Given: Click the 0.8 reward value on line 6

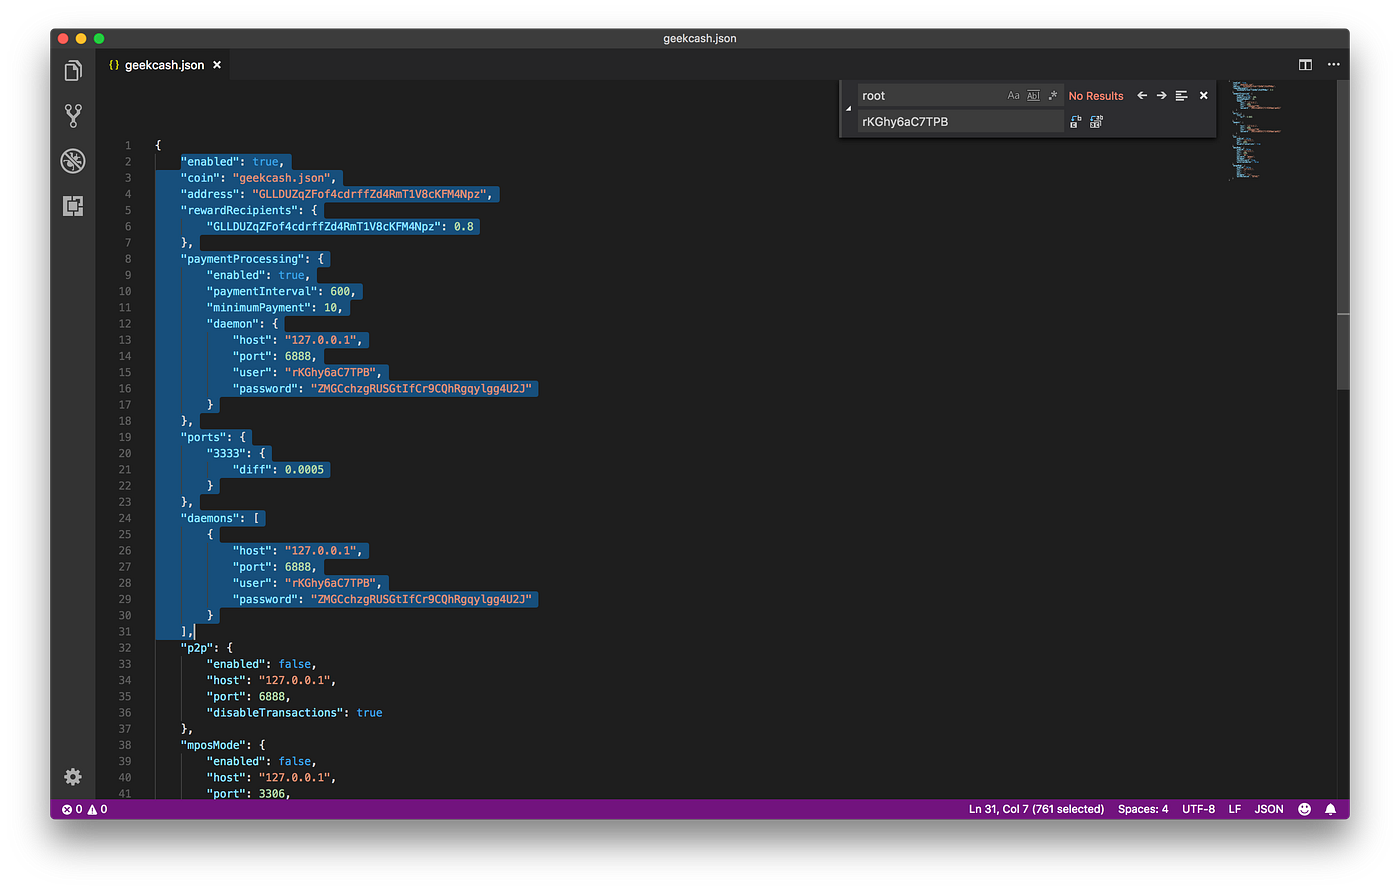Looking at the screenshot, I should pyautogui.click(x=464, y=227).
